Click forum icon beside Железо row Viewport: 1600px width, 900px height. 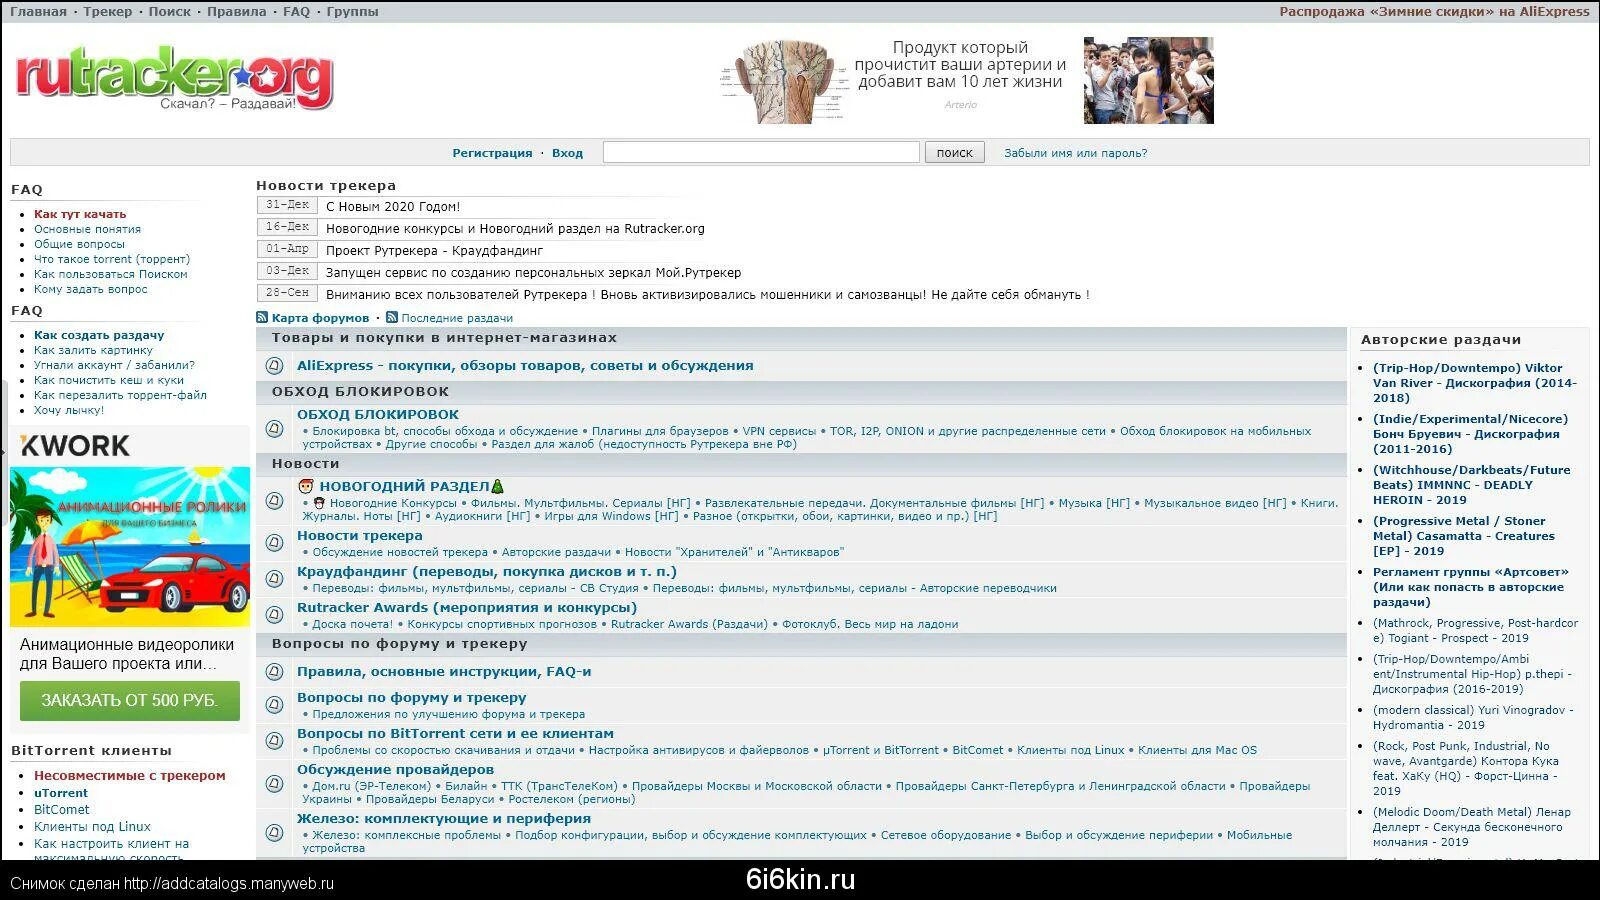click(274, 833)
